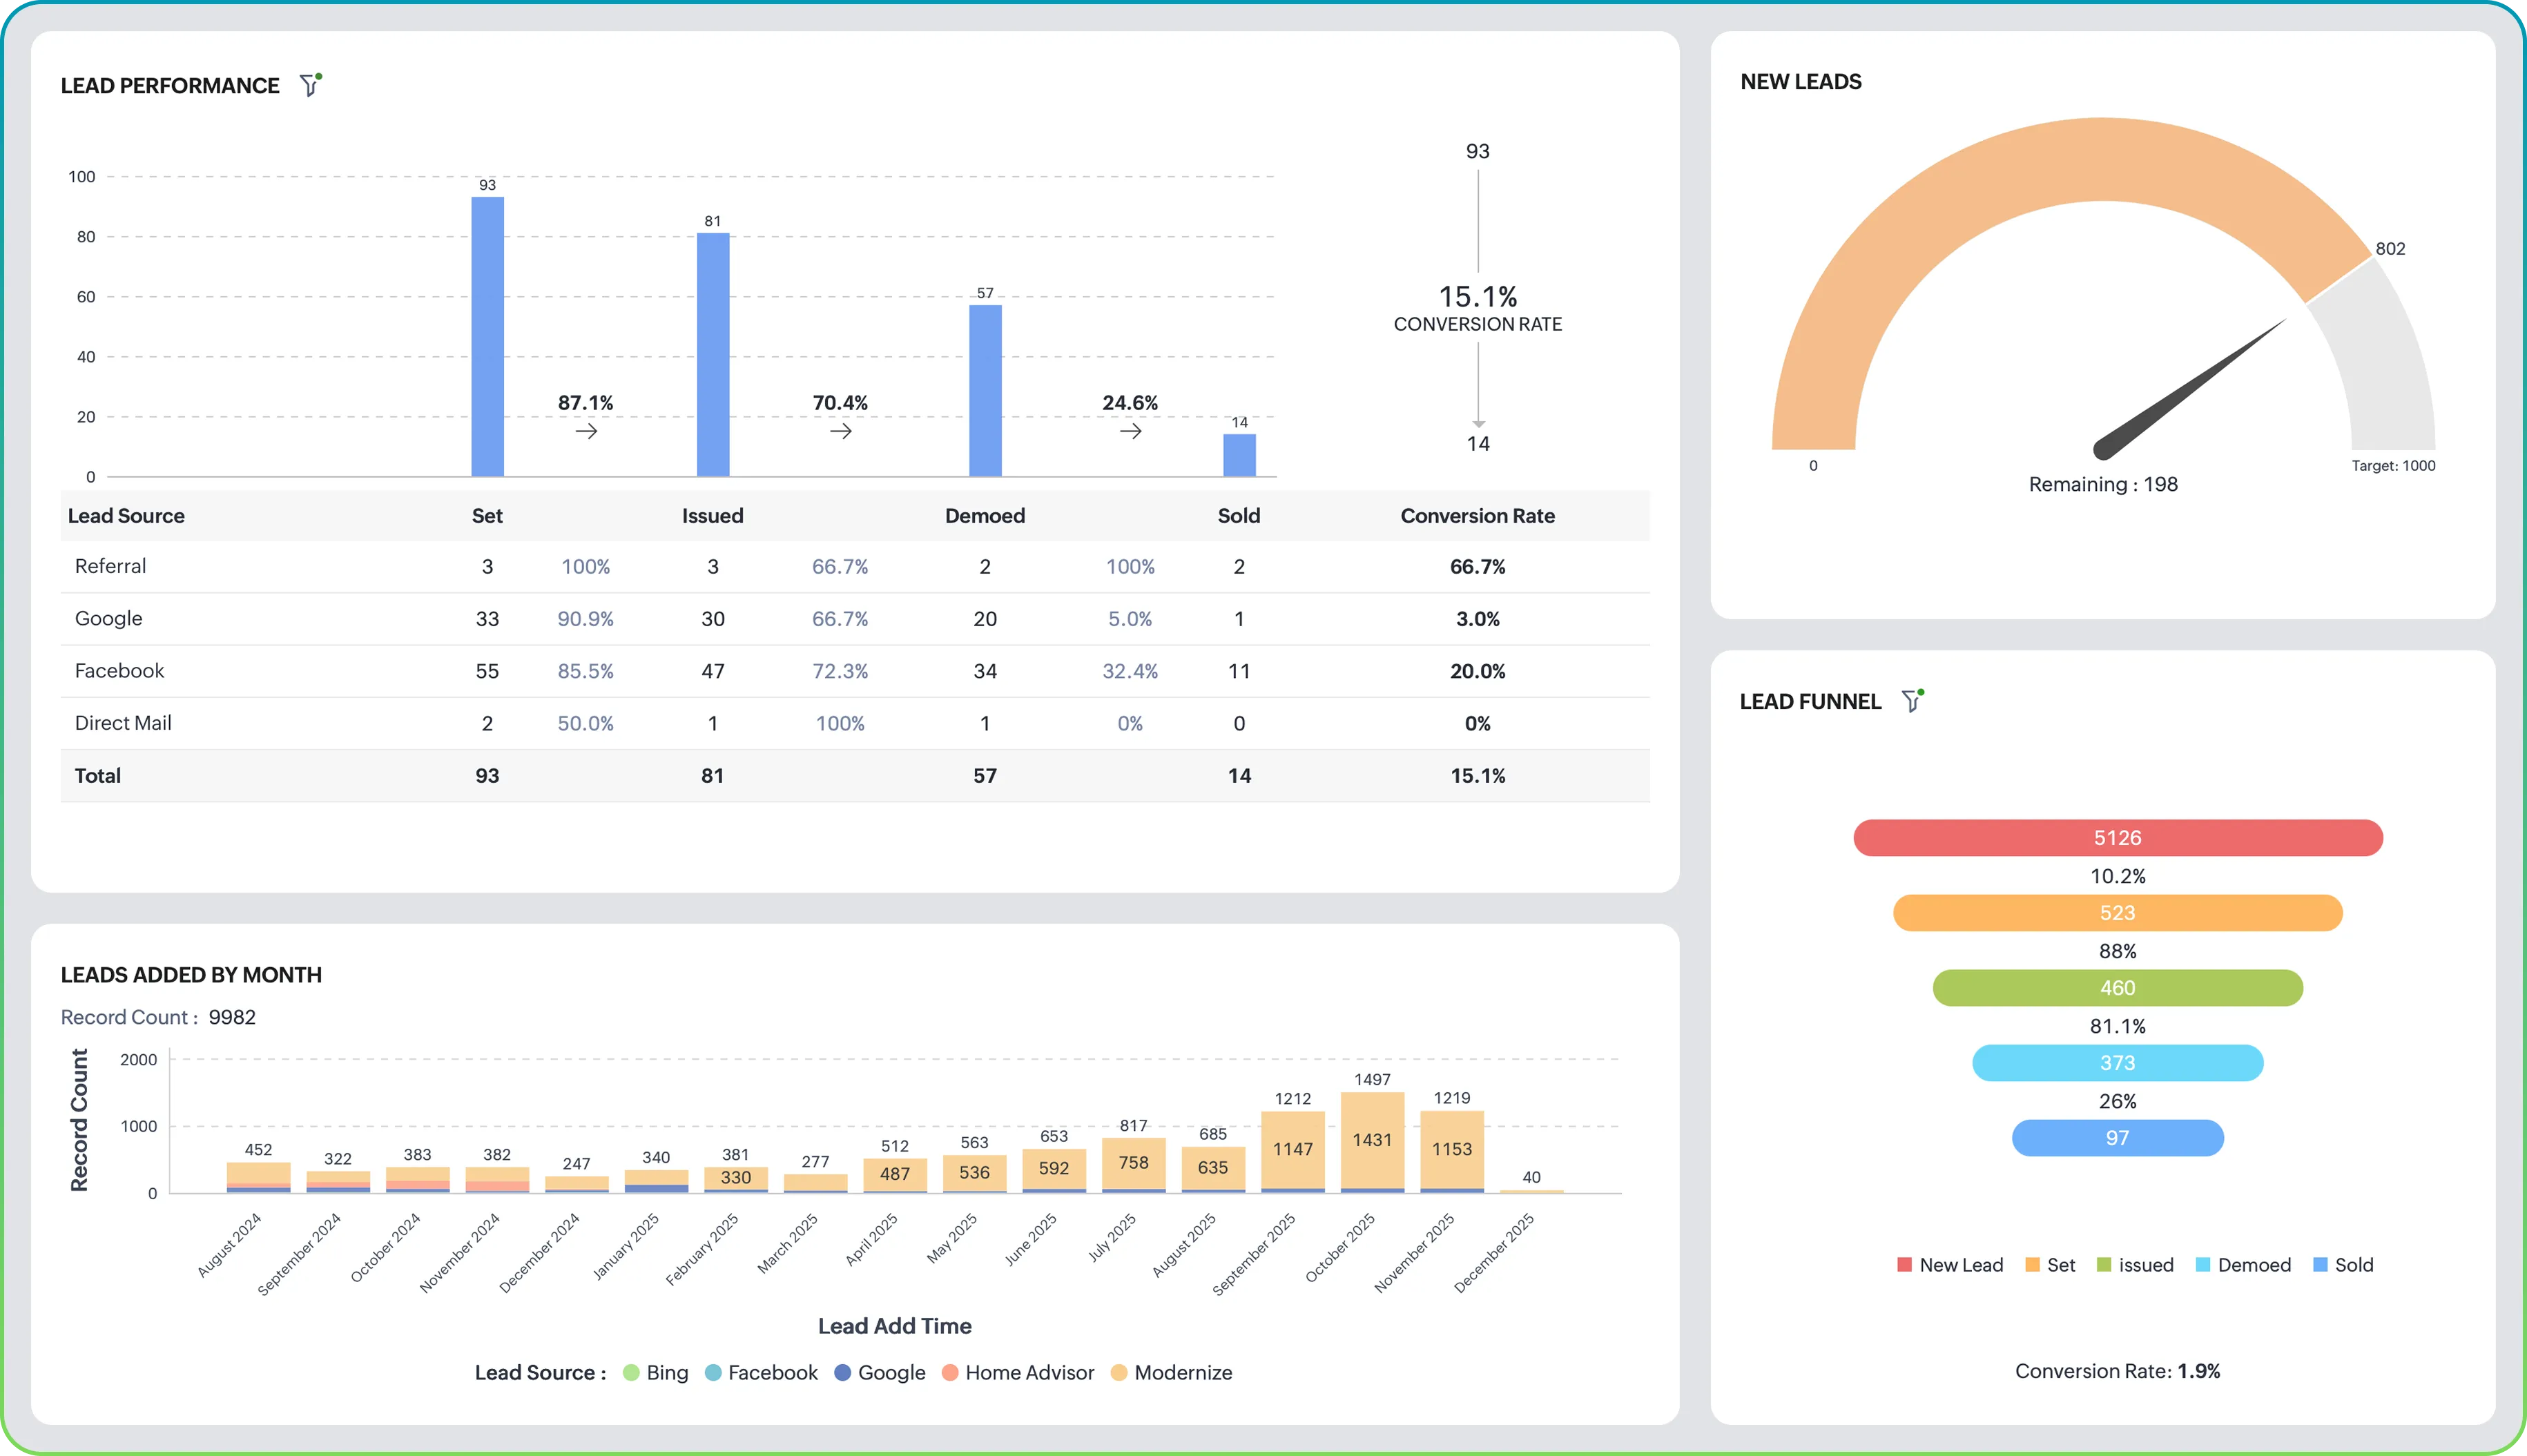2527x1456 pixels.
Task: Click the New Lead funnel legend swatch
Action: click(1904, 1265)
